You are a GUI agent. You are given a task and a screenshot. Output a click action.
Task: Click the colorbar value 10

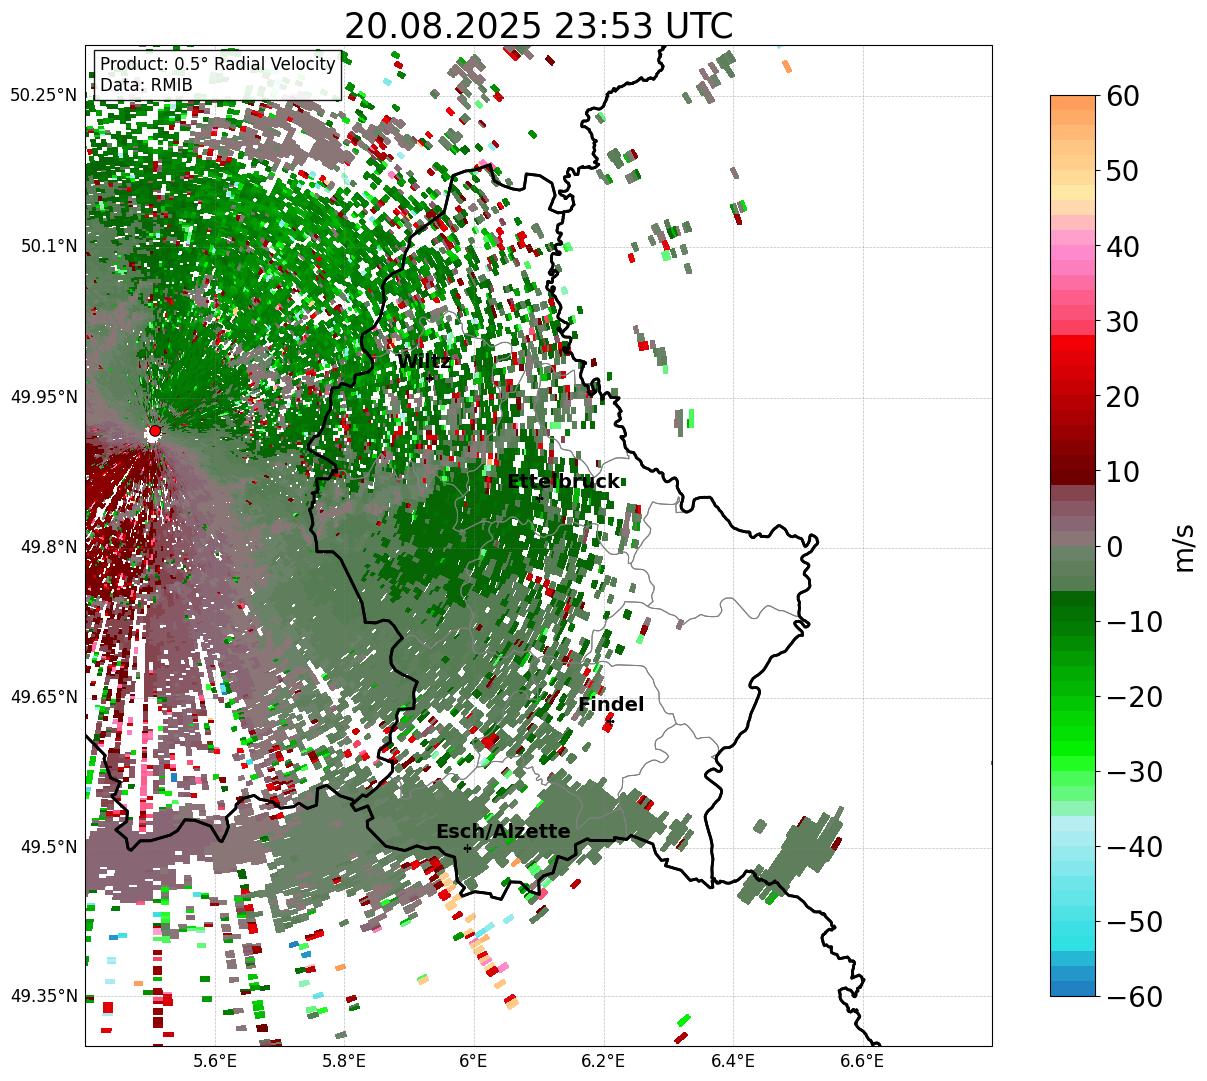[1122, 471]
